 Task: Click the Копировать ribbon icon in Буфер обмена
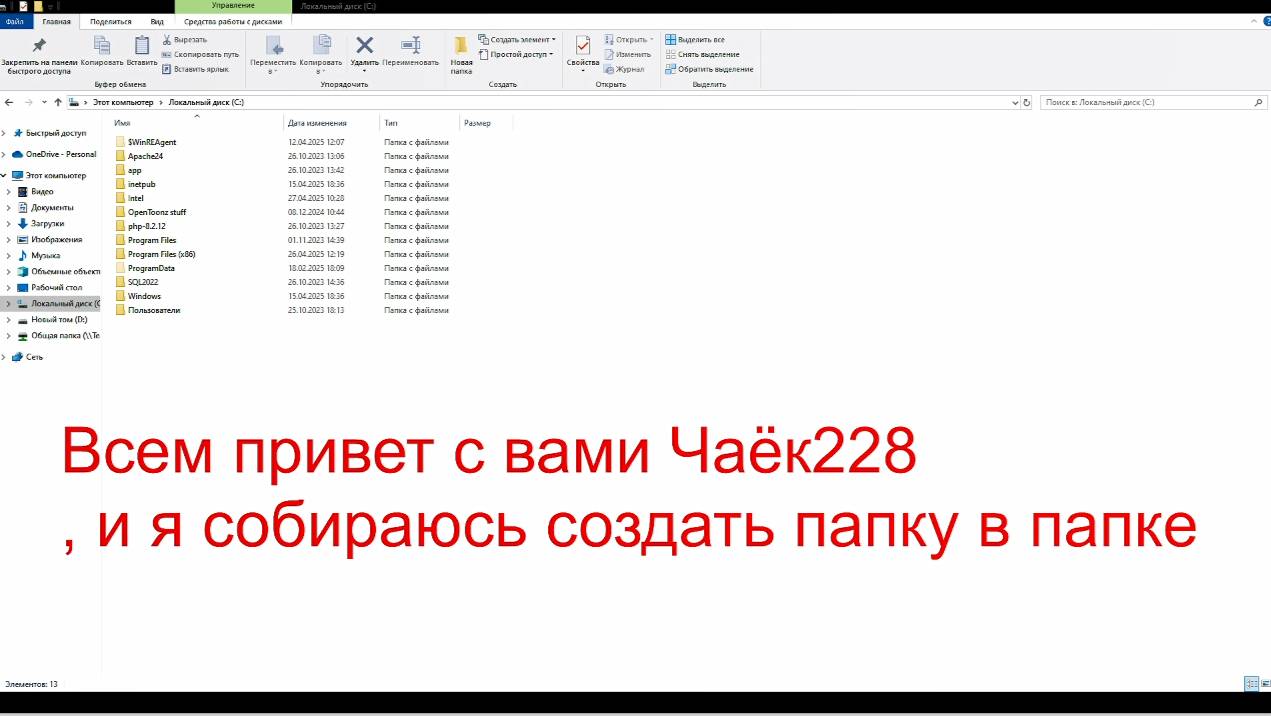click(x=102, y=45)
